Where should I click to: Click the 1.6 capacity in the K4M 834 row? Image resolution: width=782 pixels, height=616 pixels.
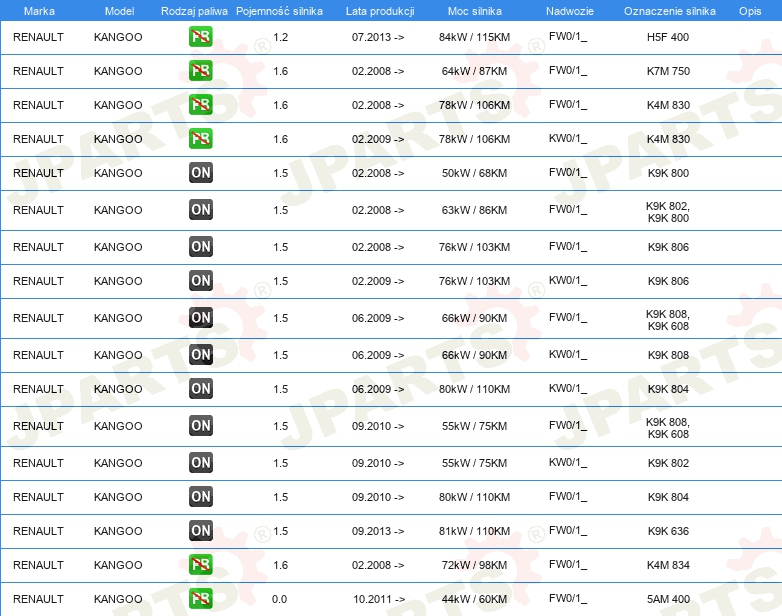281,565
